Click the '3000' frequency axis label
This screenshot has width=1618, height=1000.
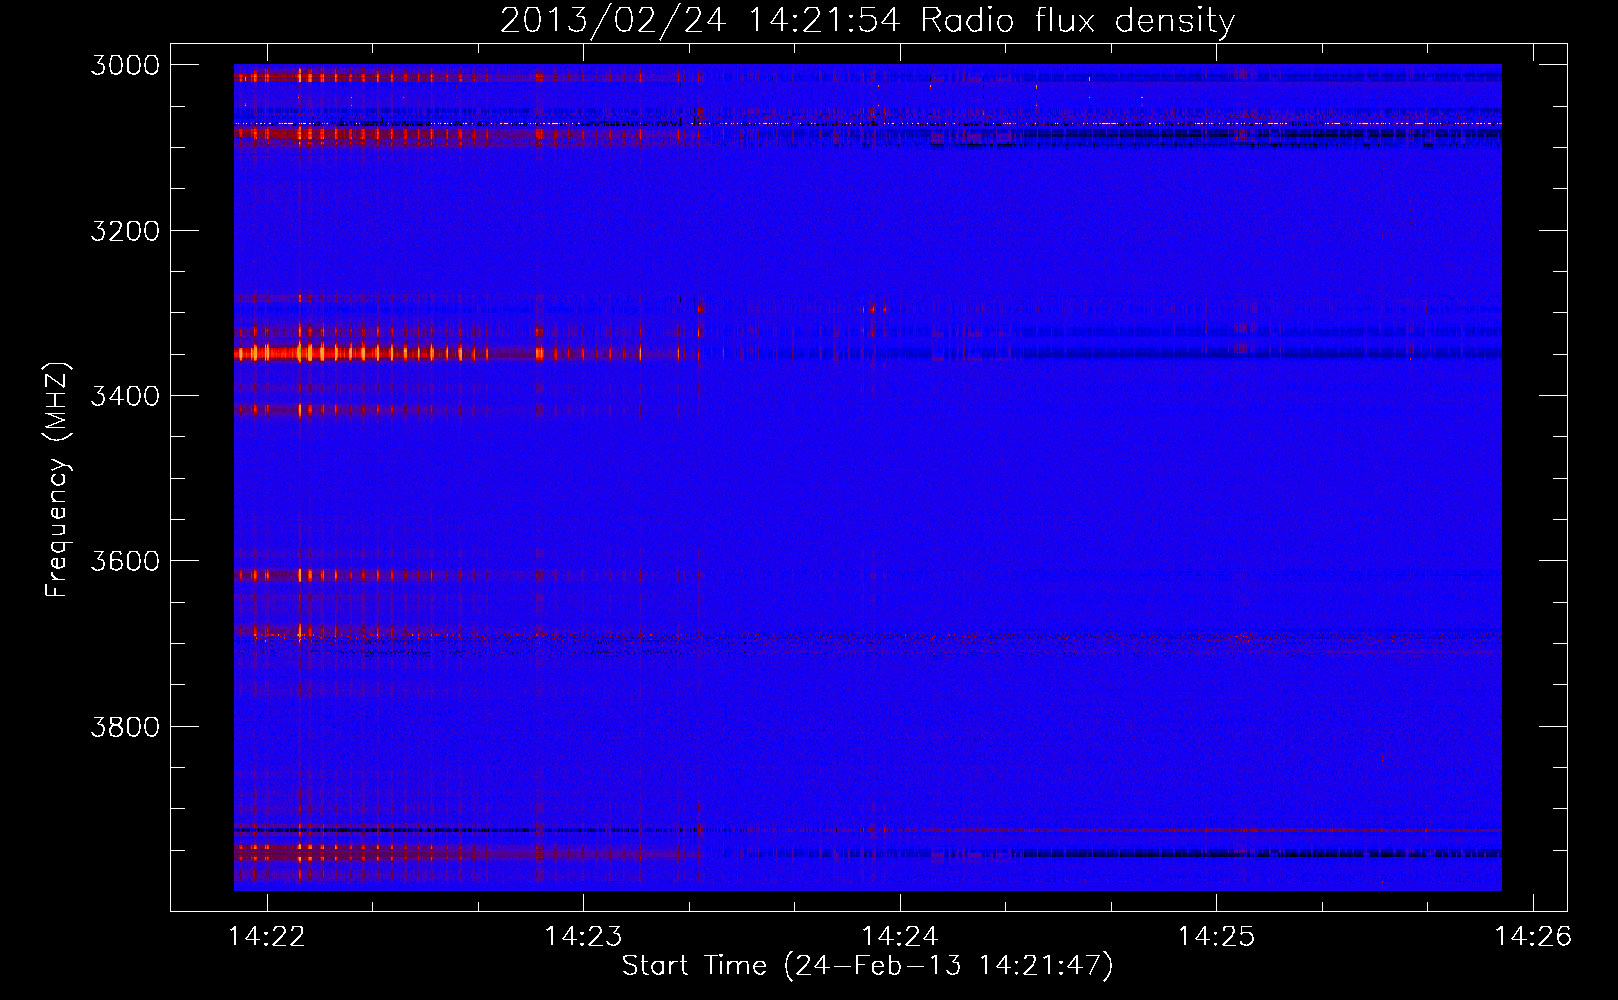(125, 65)
